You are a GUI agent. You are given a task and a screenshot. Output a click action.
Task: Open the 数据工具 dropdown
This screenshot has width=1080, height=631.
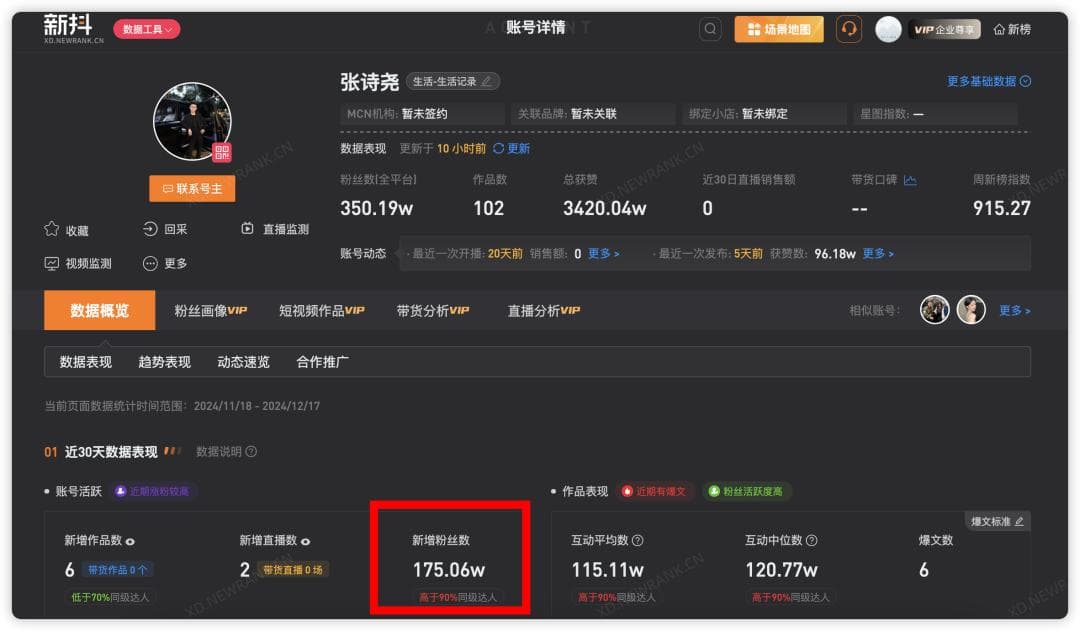pyautogui.click(x=146, y=30)
